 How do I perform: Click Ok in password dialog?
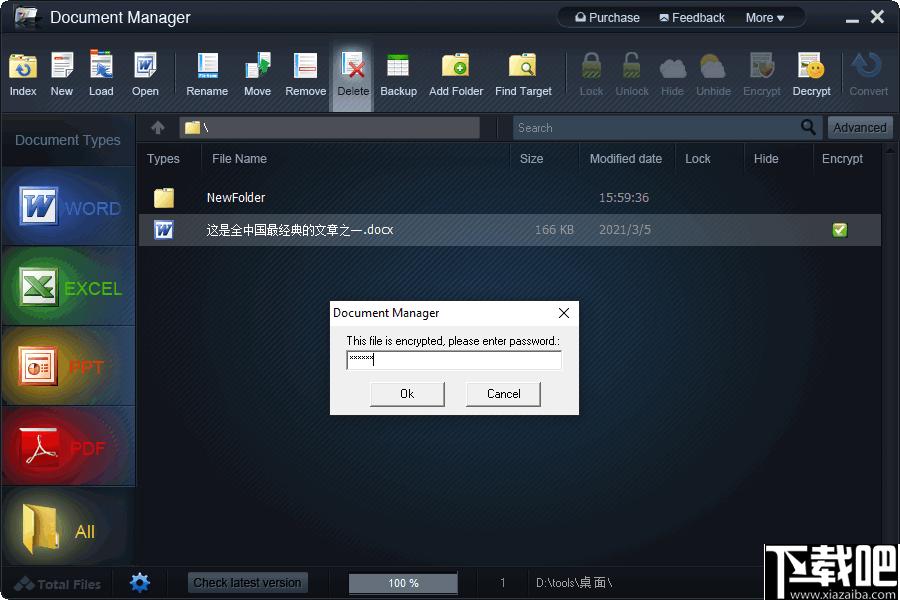point(407,394)
